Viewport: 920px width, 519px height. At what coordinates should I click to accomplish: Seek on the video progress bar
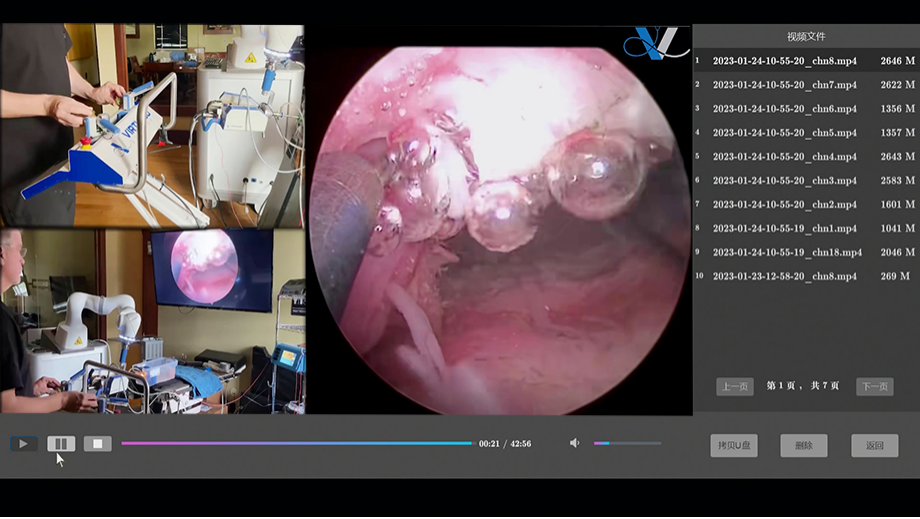click(x=297, y=443)
